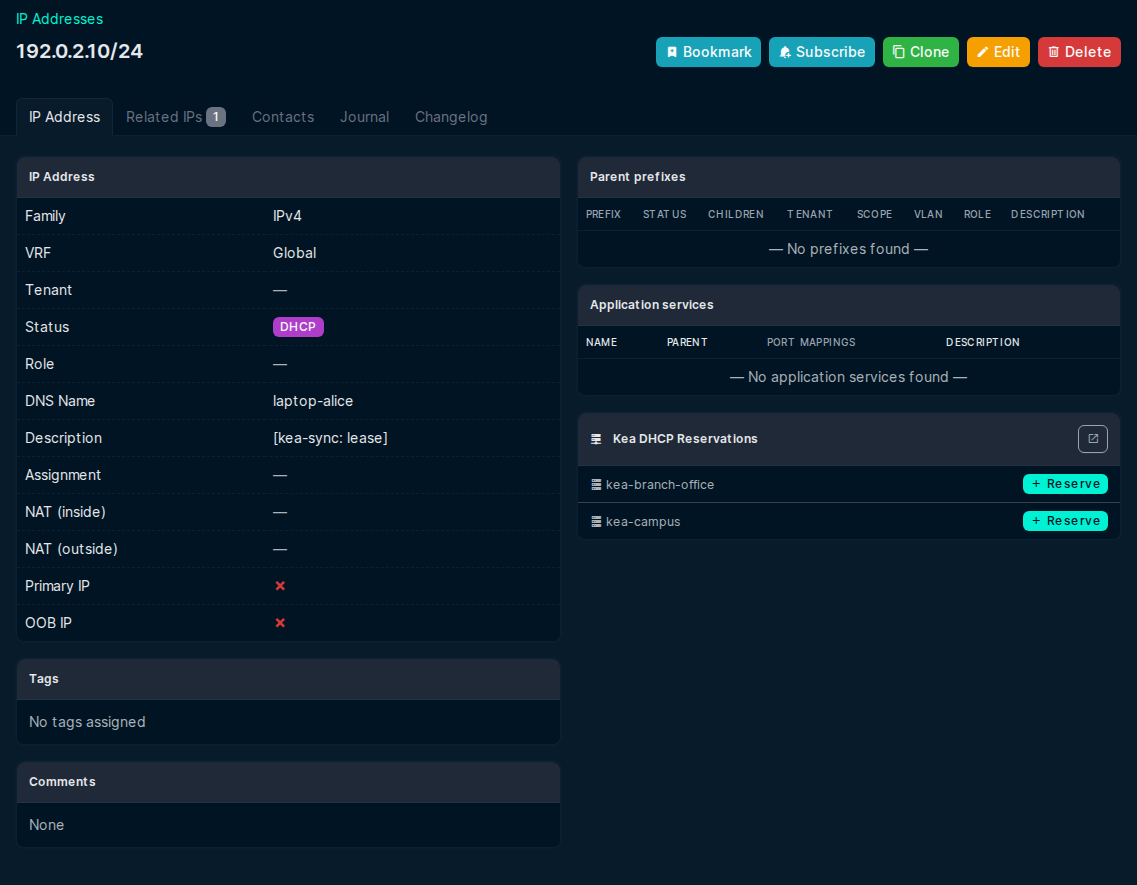Click the Comments value None

(46, 826)
